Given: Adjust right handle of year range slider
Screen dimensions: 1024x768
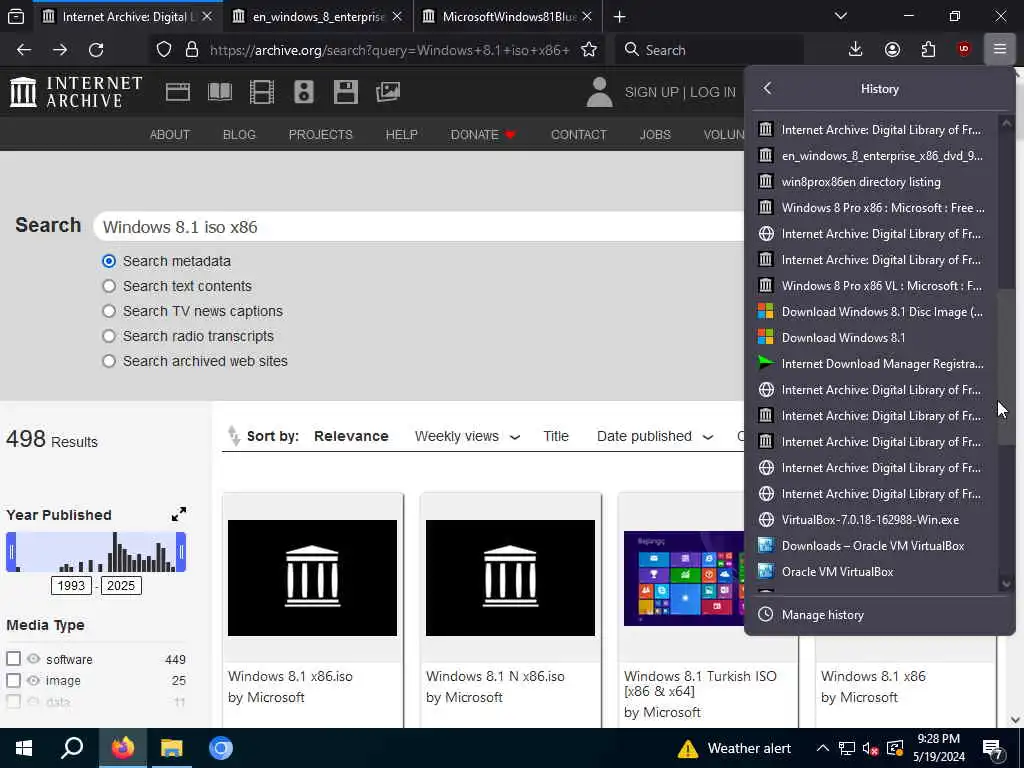Looking at the screenshot, I should click(182, 552).
